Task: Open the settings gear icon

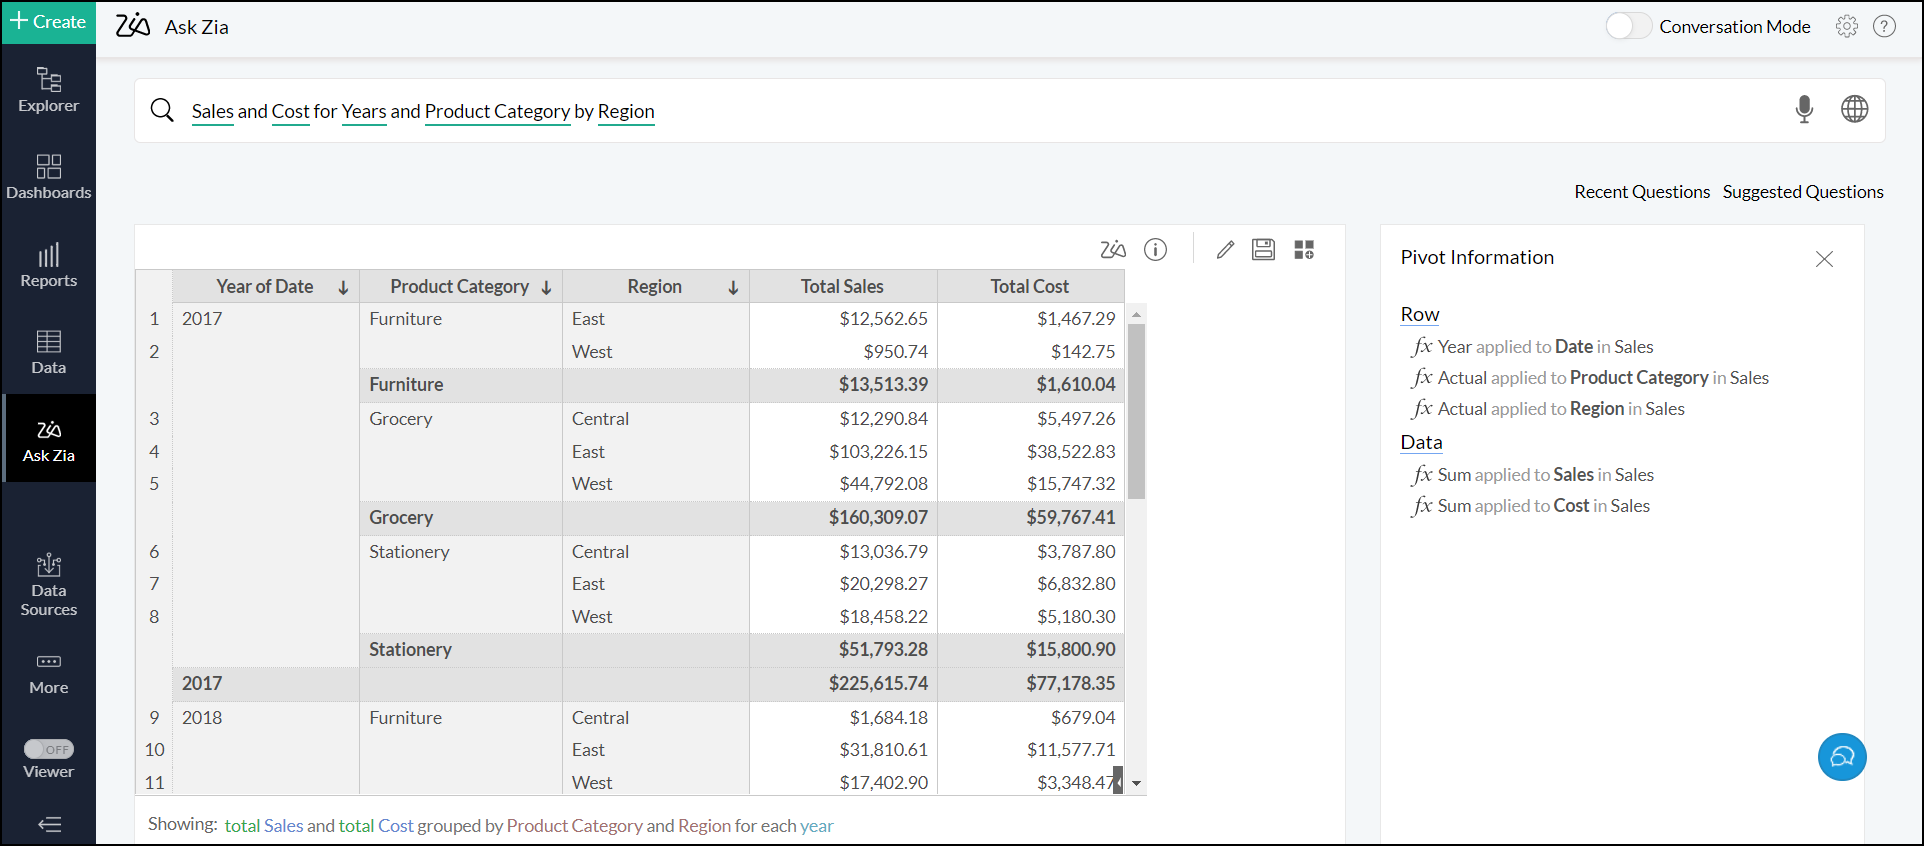Action: [x=1846, y=27]
